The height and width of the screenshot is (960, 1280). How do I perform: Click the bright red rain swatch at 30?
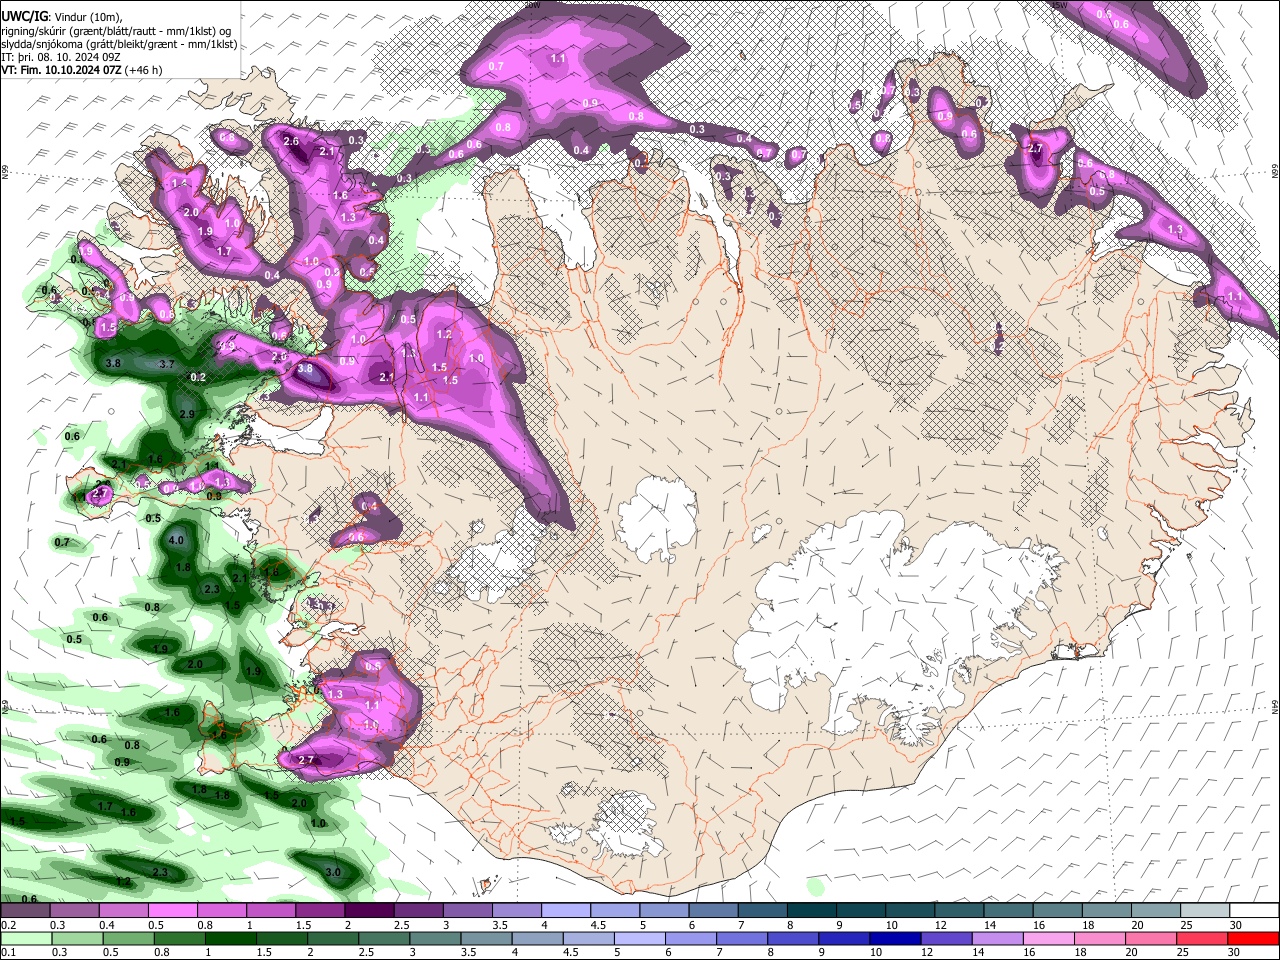pyautogui.click(x=1253, y=939)
